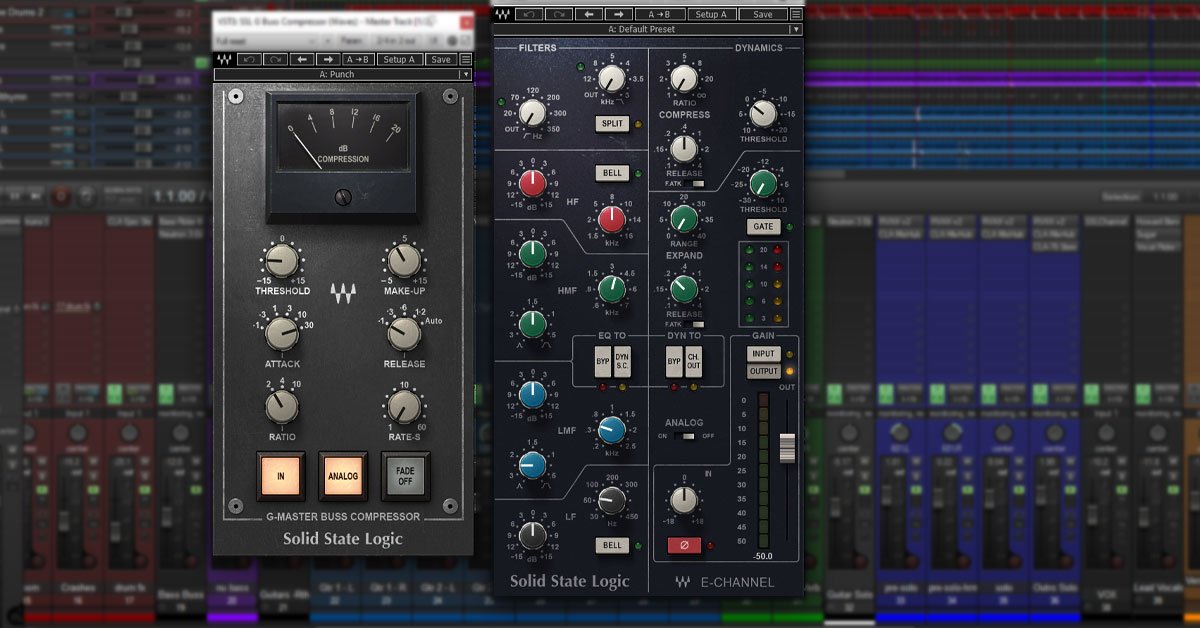The width and height of the screenshot is (1200, 628).
Task: Toggle the compressor IN button
Action: pyautogui.click(x=281, y=476)
